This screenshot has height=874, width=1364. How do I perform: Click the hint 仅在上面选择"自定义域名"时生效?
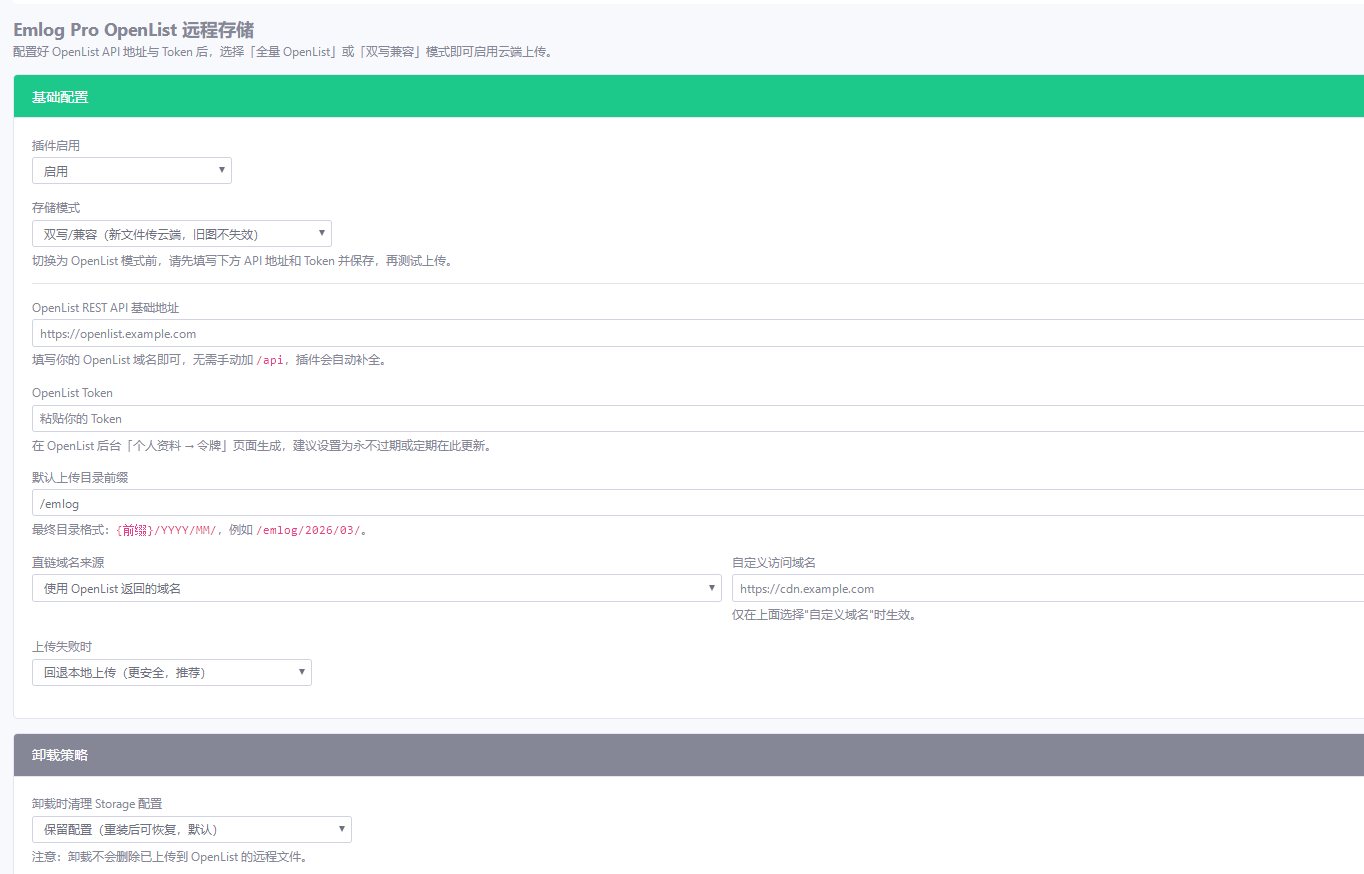pyautogui.click(x=824, y=615)
